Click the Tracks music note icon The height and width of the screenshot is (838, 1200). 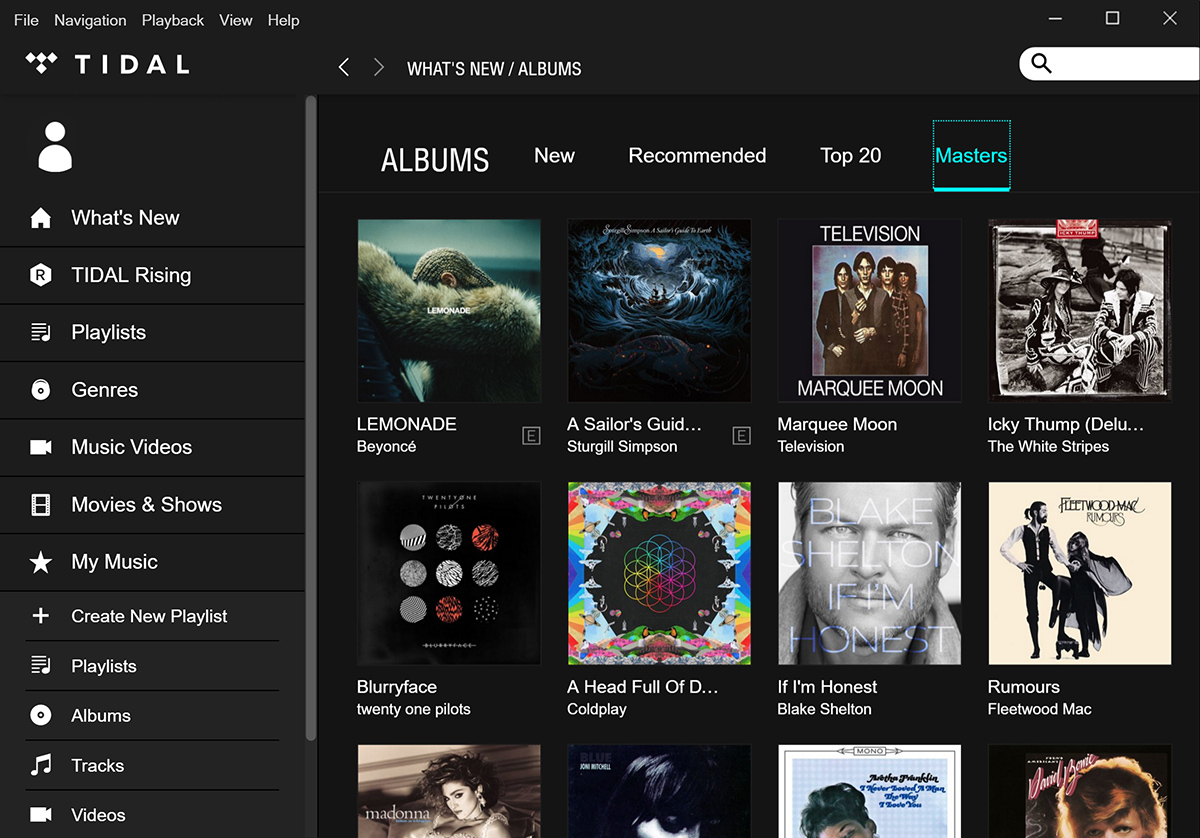click(x=41, y=765)
